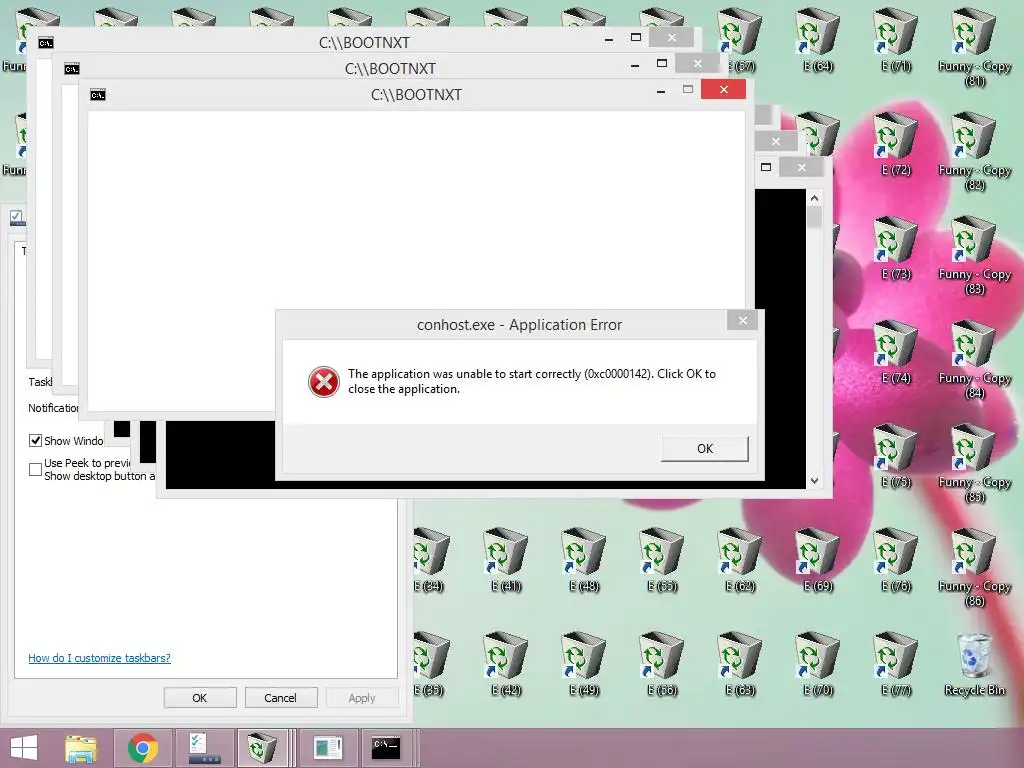
Task: Click OK in the Taskbar properties window
Action: click(x=200, y=697)
